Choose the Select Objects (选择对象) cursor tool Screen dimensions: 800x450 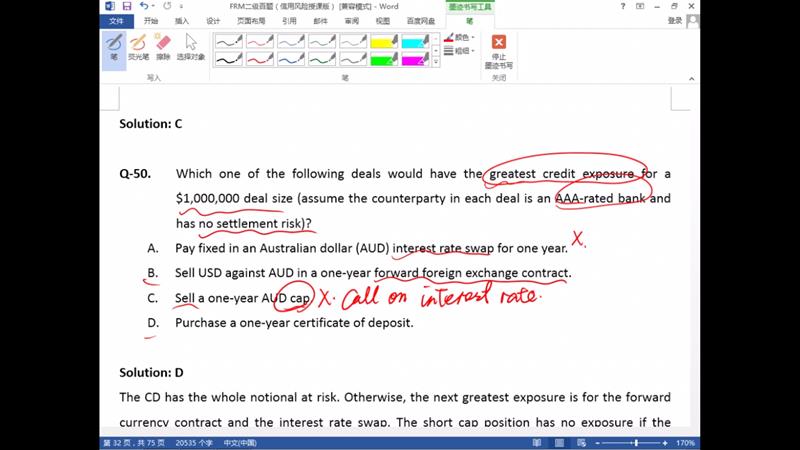[191, 48]
